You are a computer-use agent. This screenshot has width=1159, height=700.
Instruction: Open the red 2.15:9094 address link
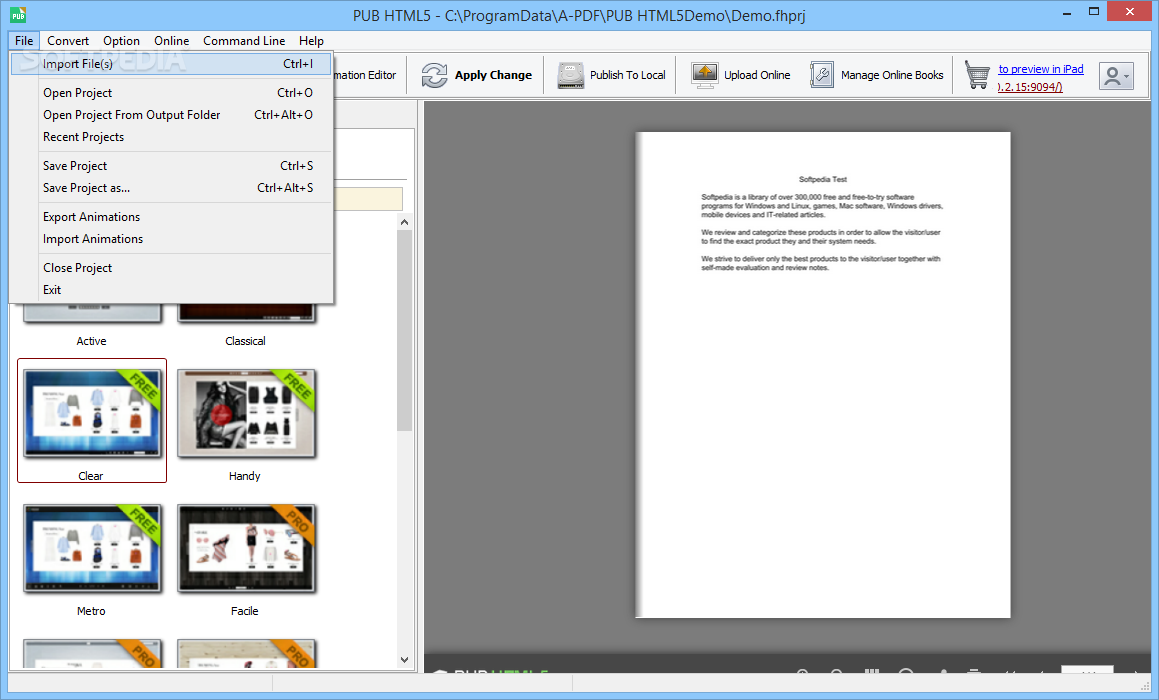click(x=1030, y=86)
